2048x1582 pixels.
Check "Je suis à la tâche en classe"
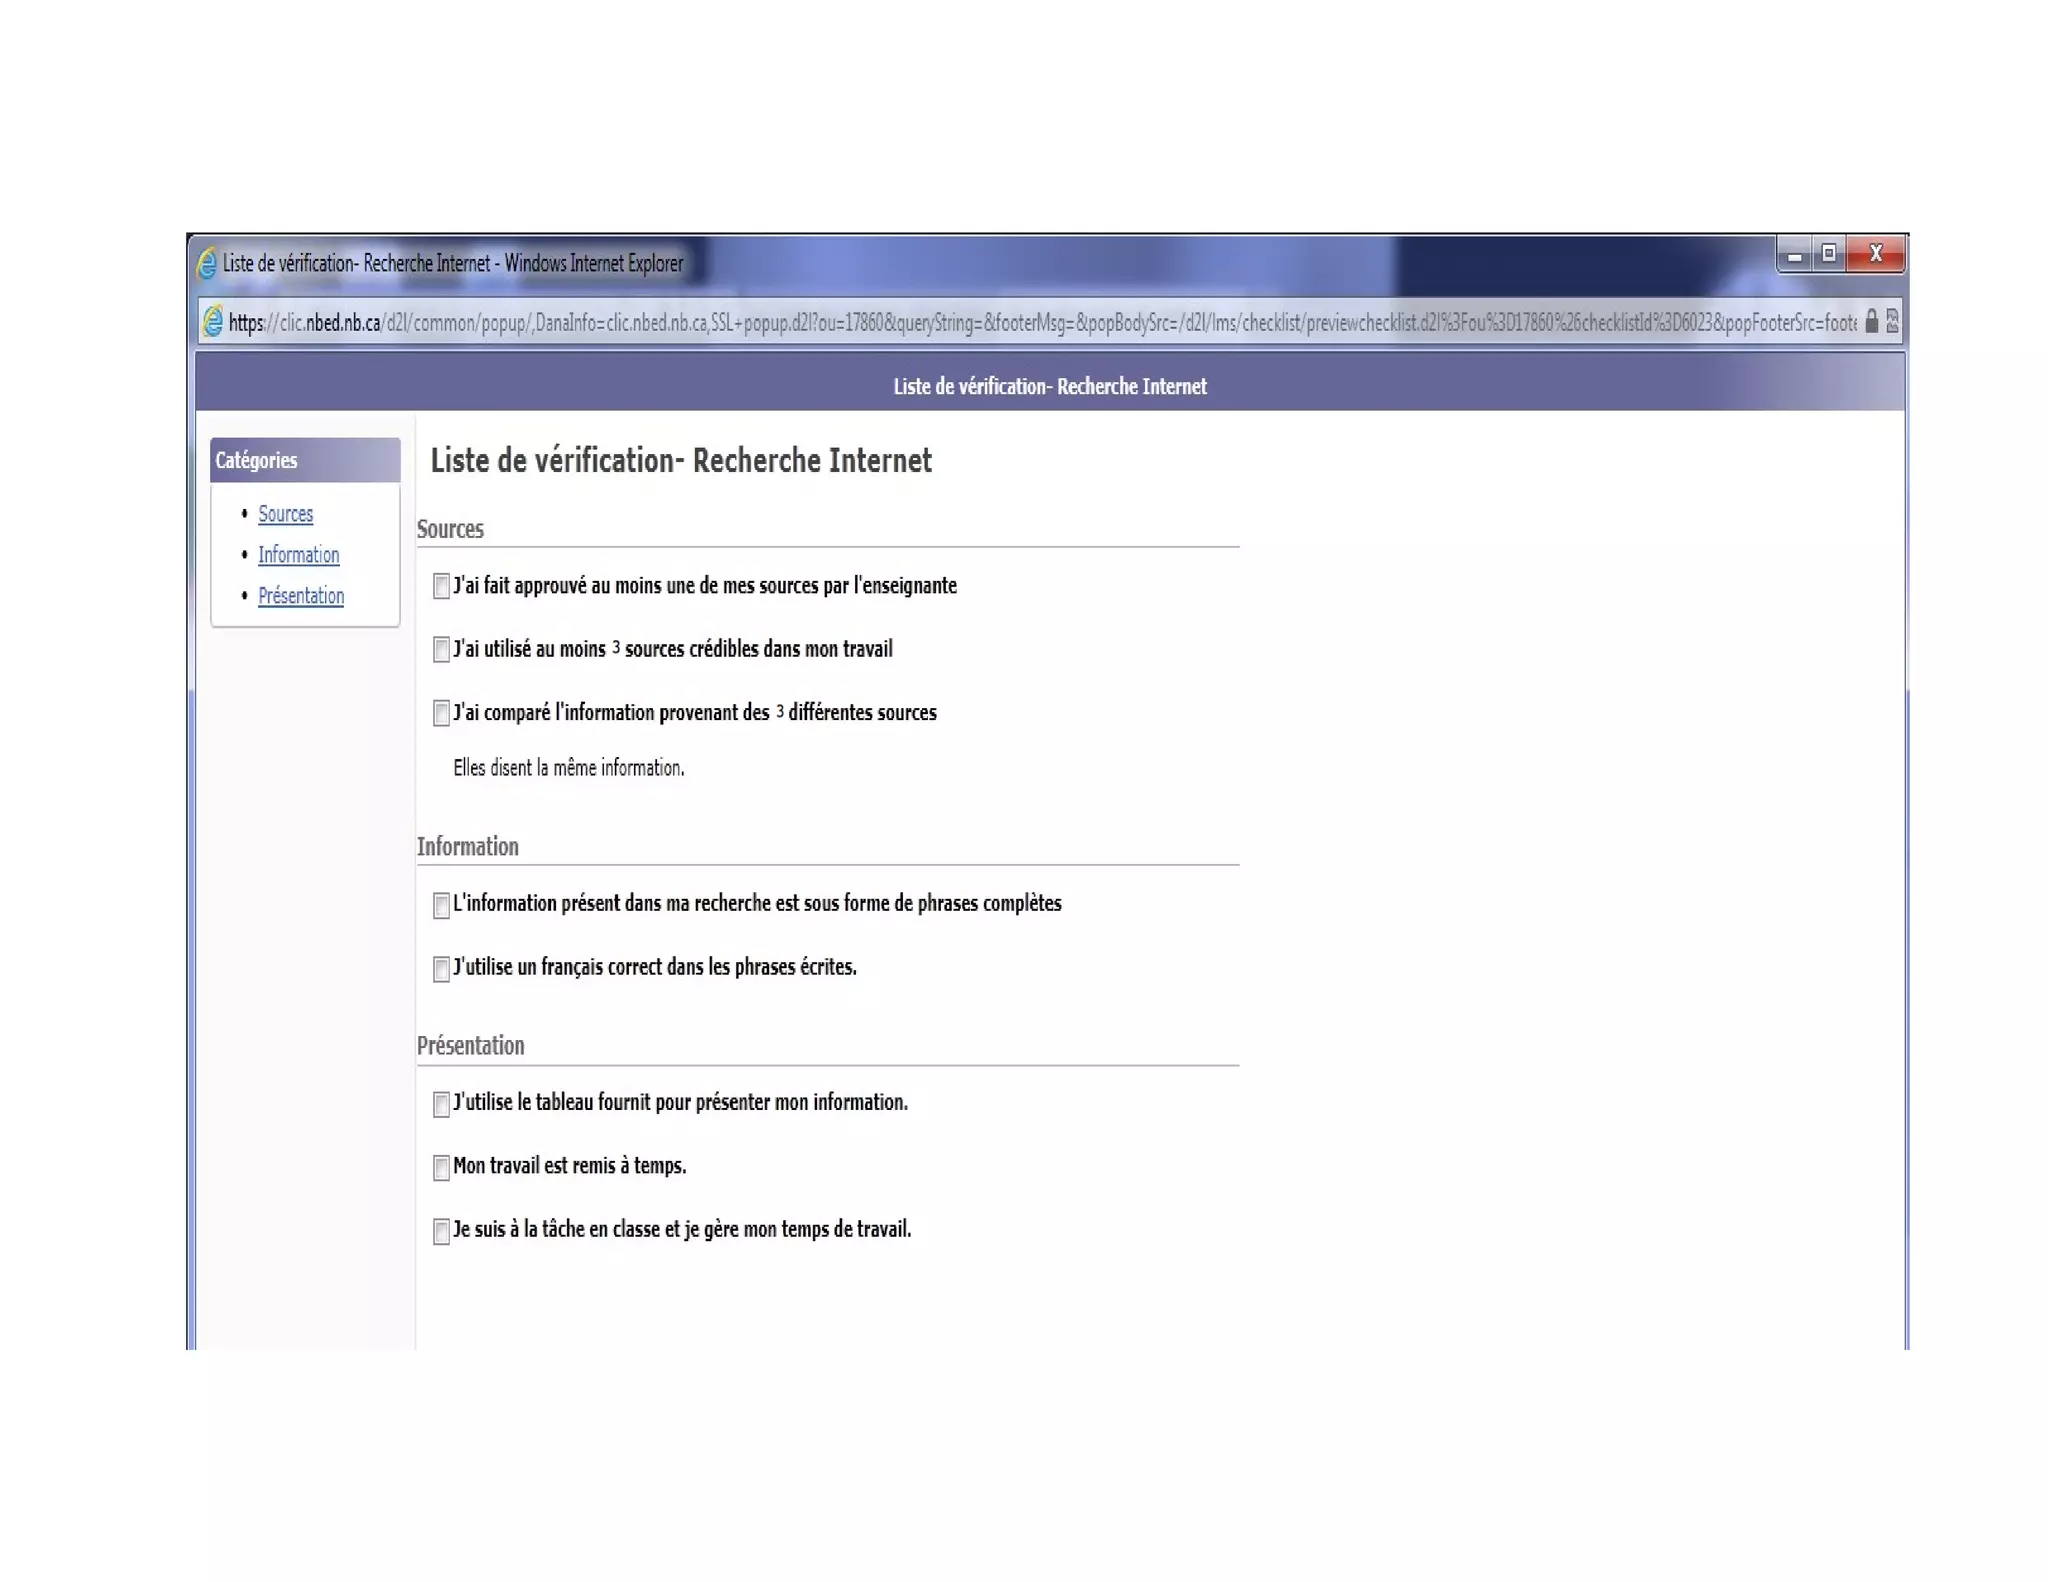coord(441,1230)
